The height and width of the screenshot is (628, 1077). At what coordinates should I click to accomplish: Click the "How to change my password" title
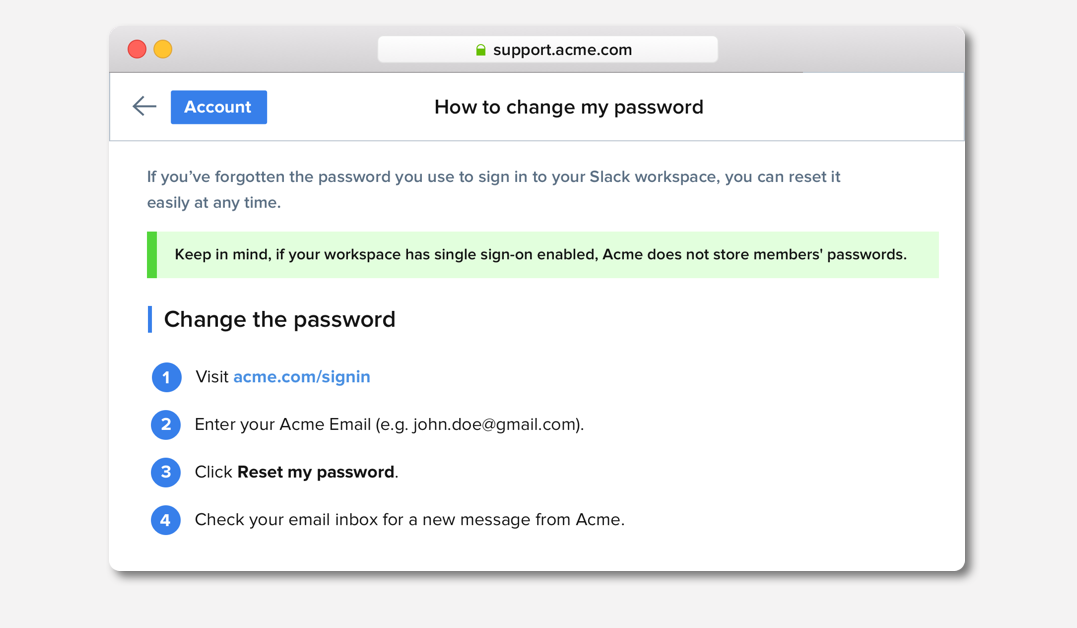click(x=568, y=107)
